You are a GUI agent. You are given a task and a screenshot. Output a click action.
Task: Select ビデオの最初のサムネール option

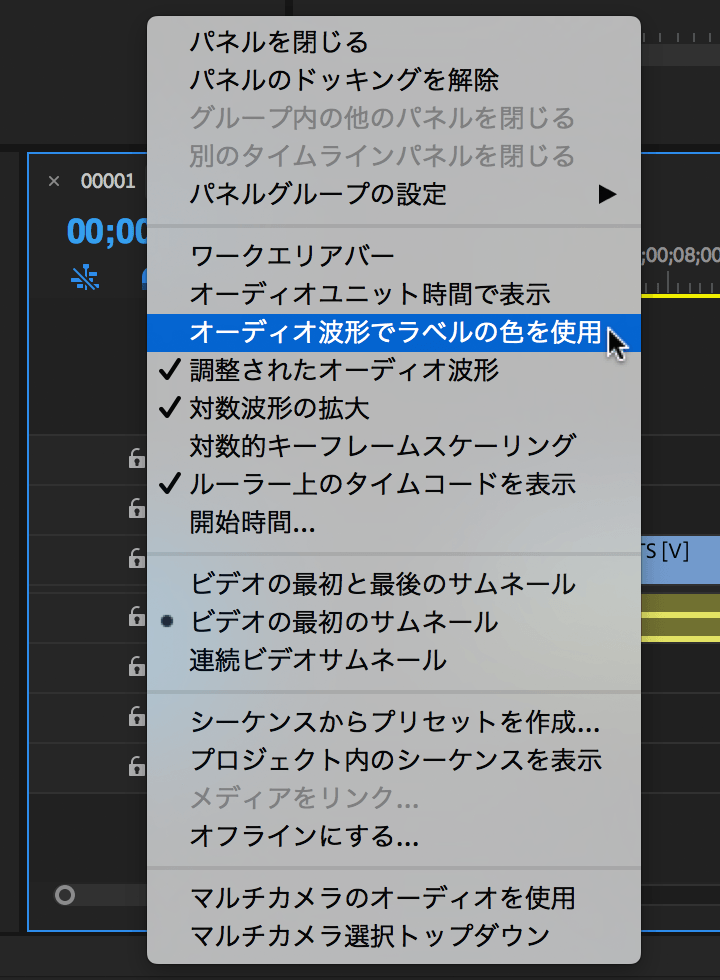coord(394,622)
